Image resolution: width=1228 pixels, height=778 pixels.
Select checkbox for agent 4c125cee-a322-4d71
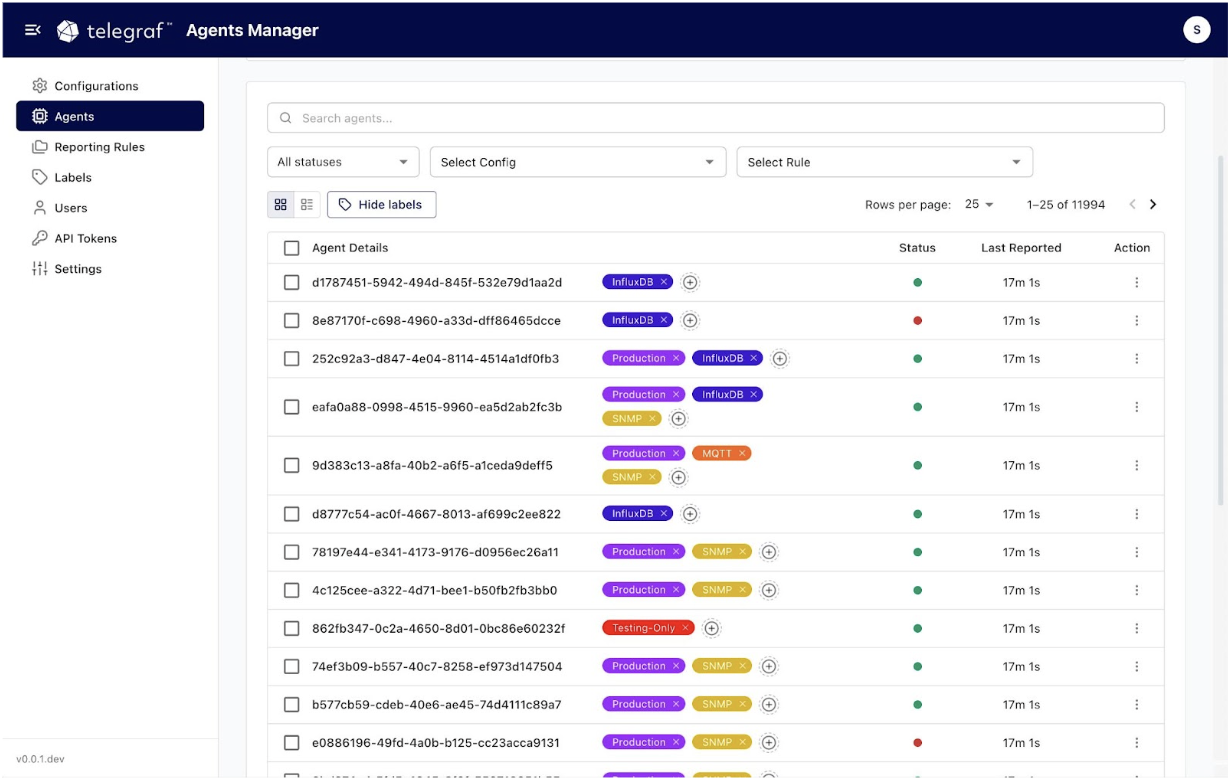tap(292, 590)
